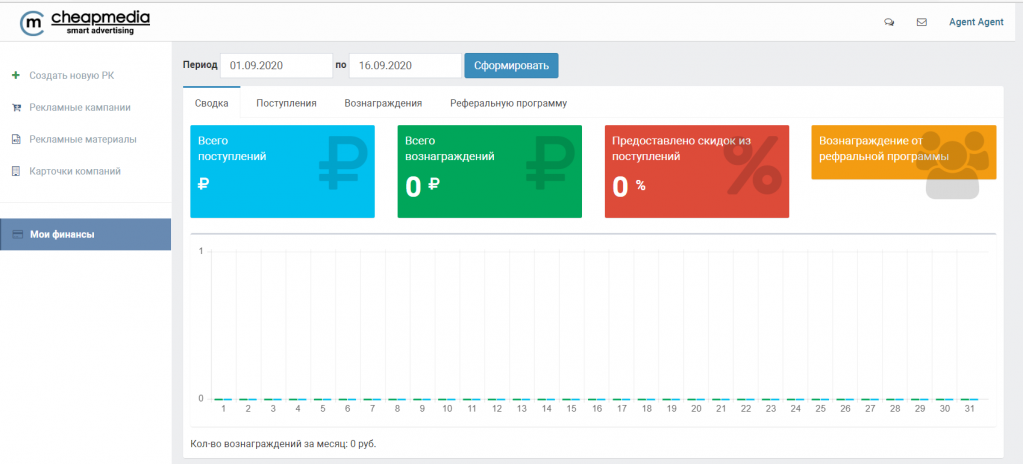Viewport: 1023px width, 464px height.
Task: Click the red Предоставлено скидок card
Action: [x=696, y=171]
